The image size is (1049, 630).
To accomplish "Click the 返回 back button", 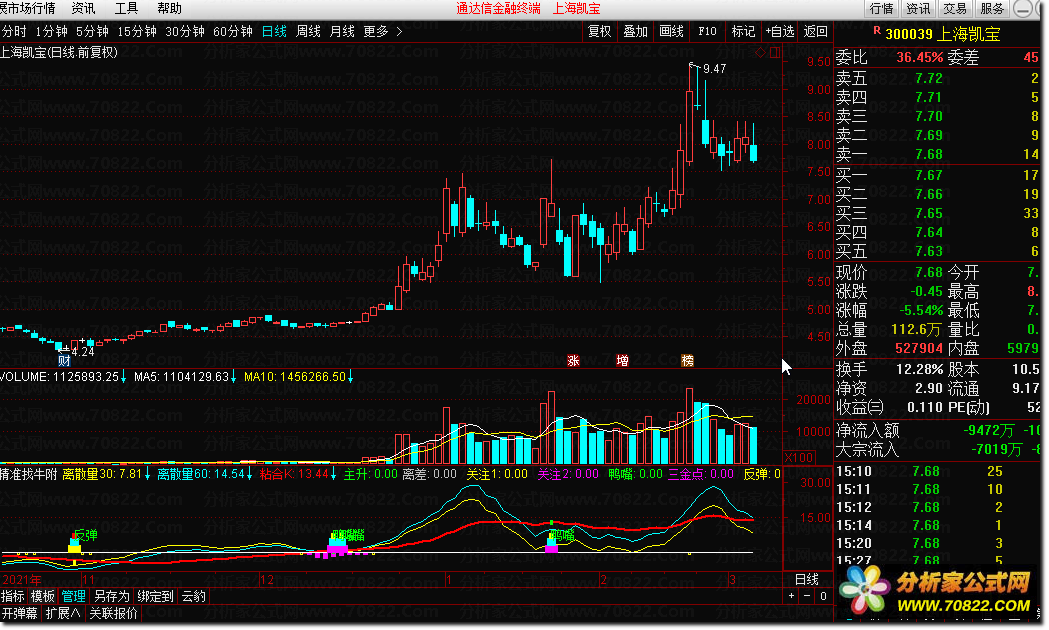I will click(816, 31).
